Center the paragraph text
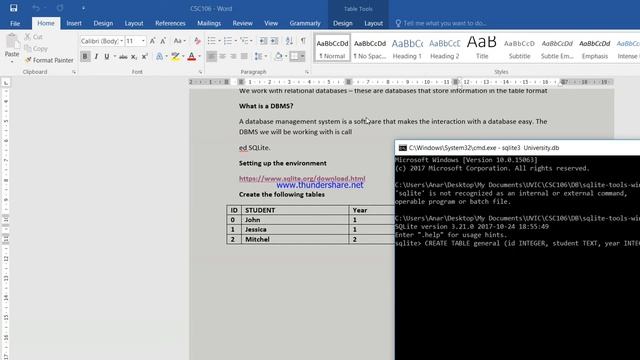This screenshot has width=640, height=360. point(222,56)
